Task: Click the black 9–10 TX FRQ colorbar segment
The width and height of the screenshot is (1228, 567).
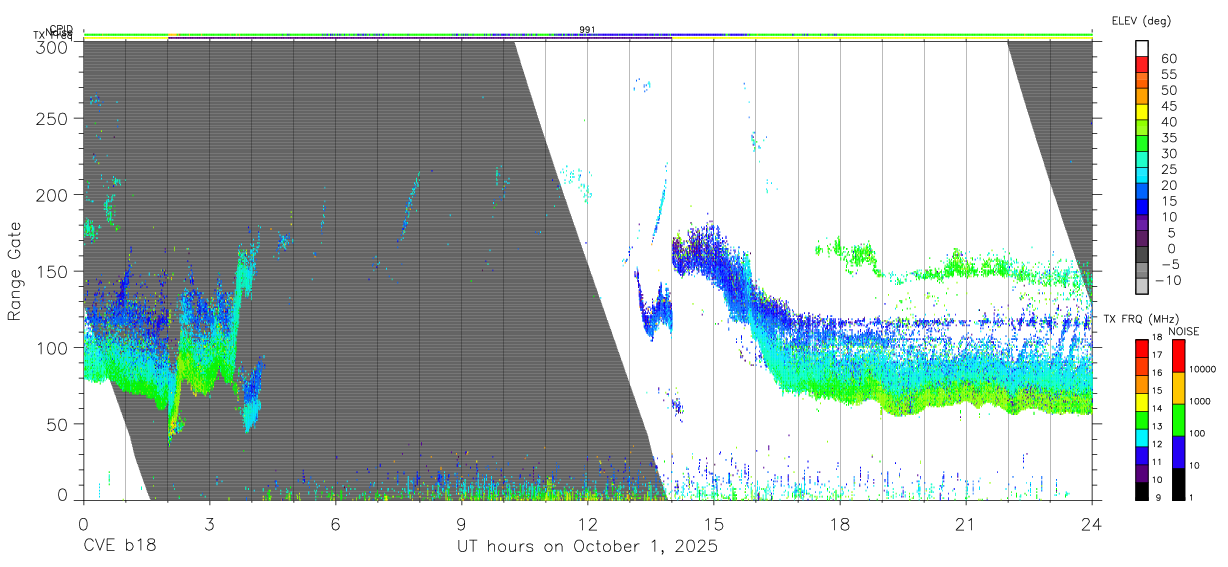Action: [1141, 489]
